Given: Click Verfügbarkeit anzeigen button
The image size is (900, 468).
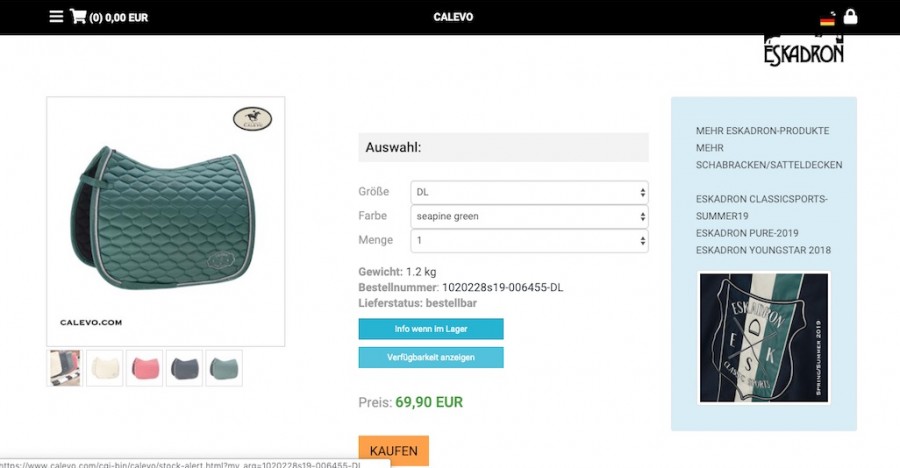Looking at the screenshot, I should 431,357.
